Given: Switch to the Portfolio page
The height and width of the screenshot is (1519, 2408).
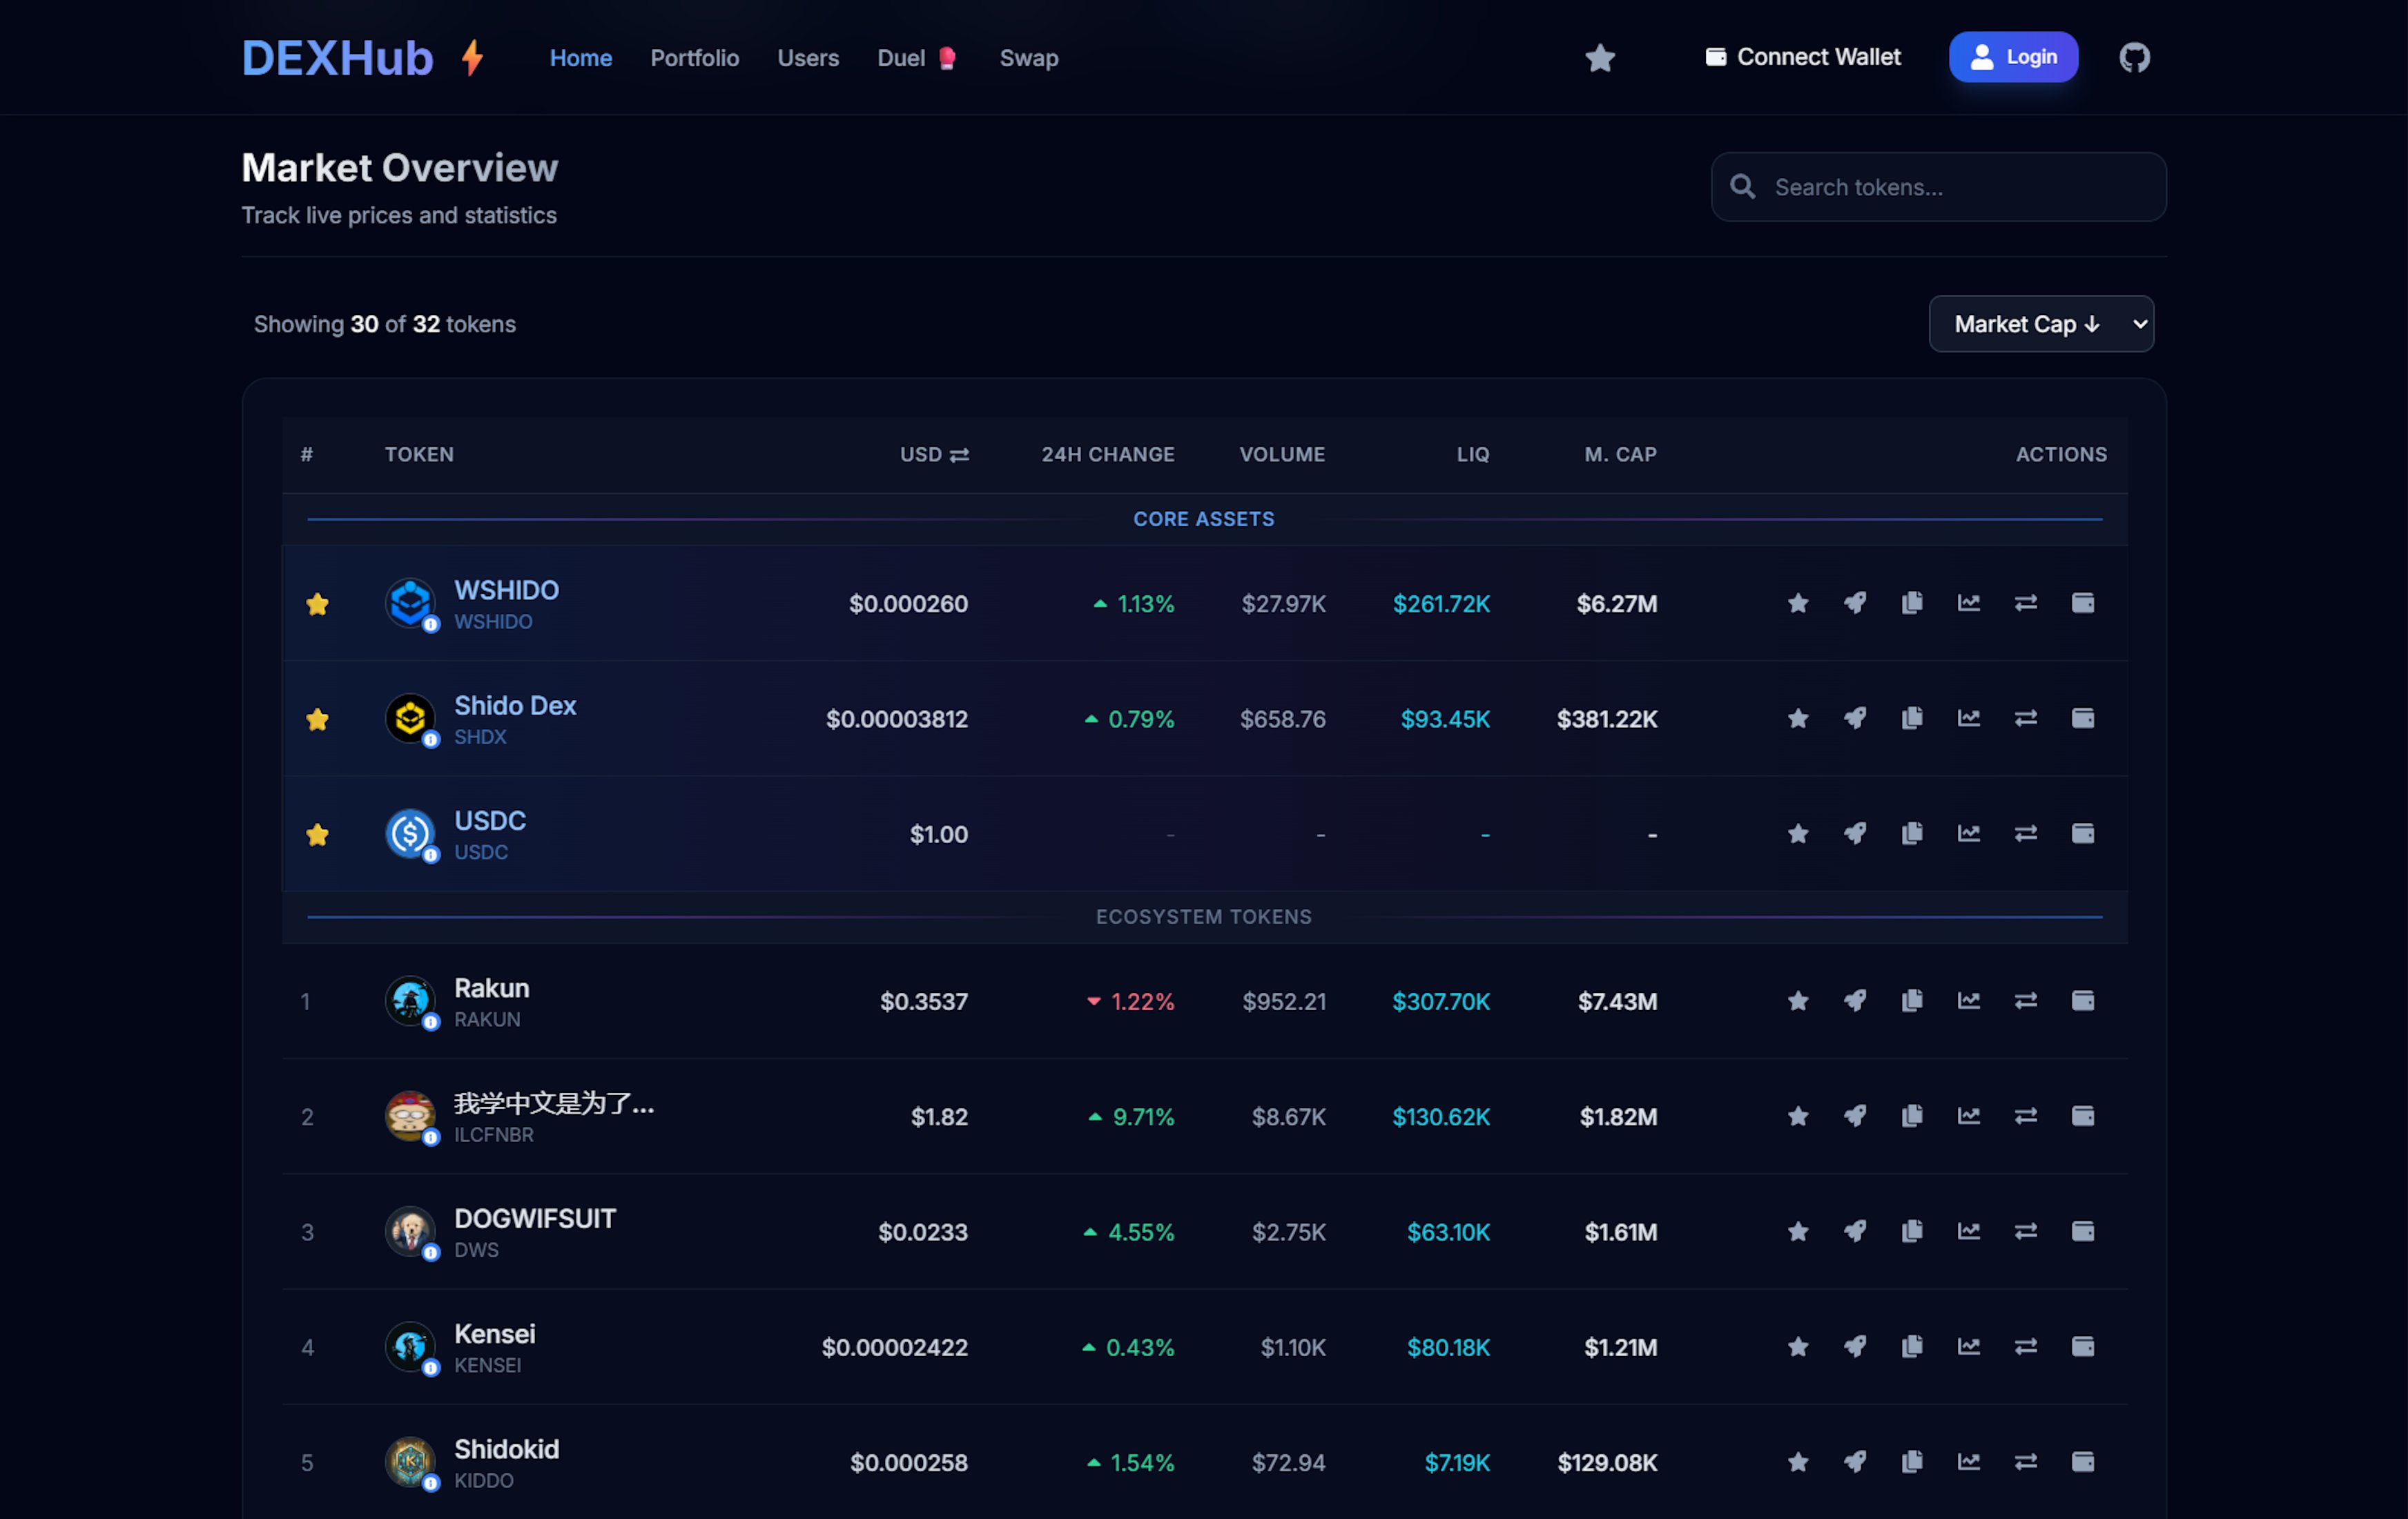Looking at the screenshot, I should 694,58.
